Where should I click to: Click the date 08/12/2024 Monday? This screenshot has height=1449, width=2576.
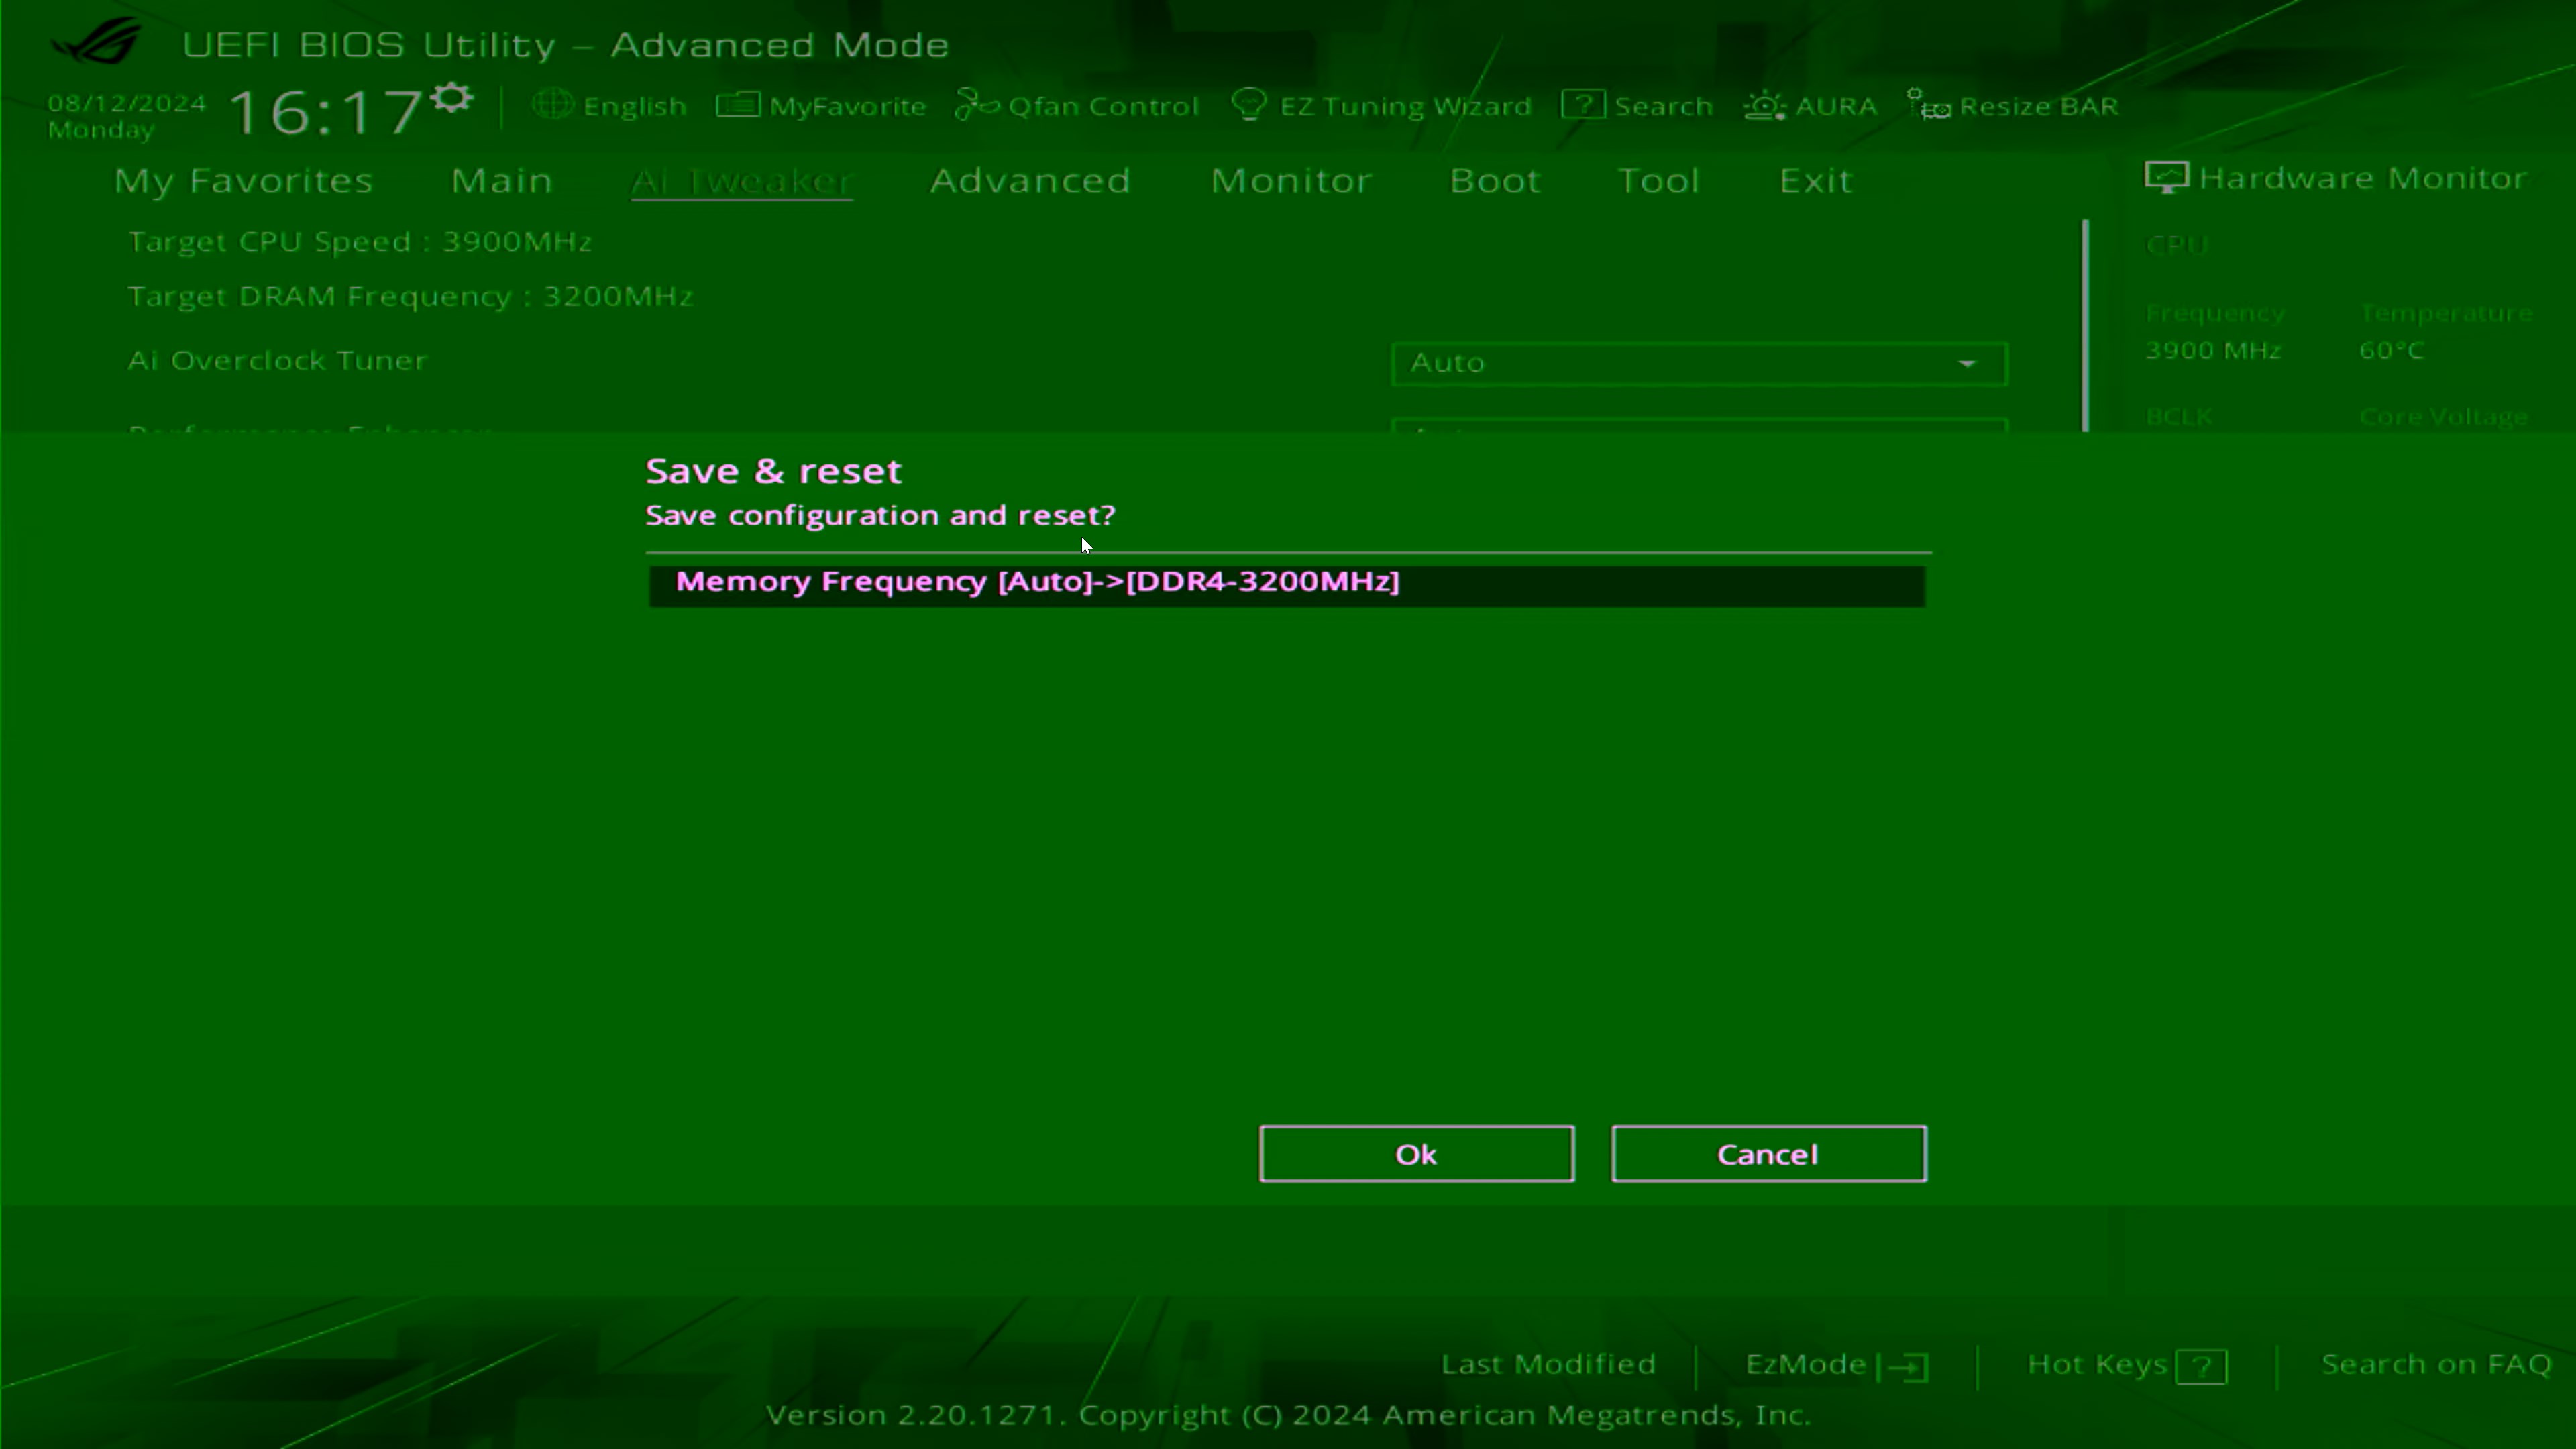point(126,116)
